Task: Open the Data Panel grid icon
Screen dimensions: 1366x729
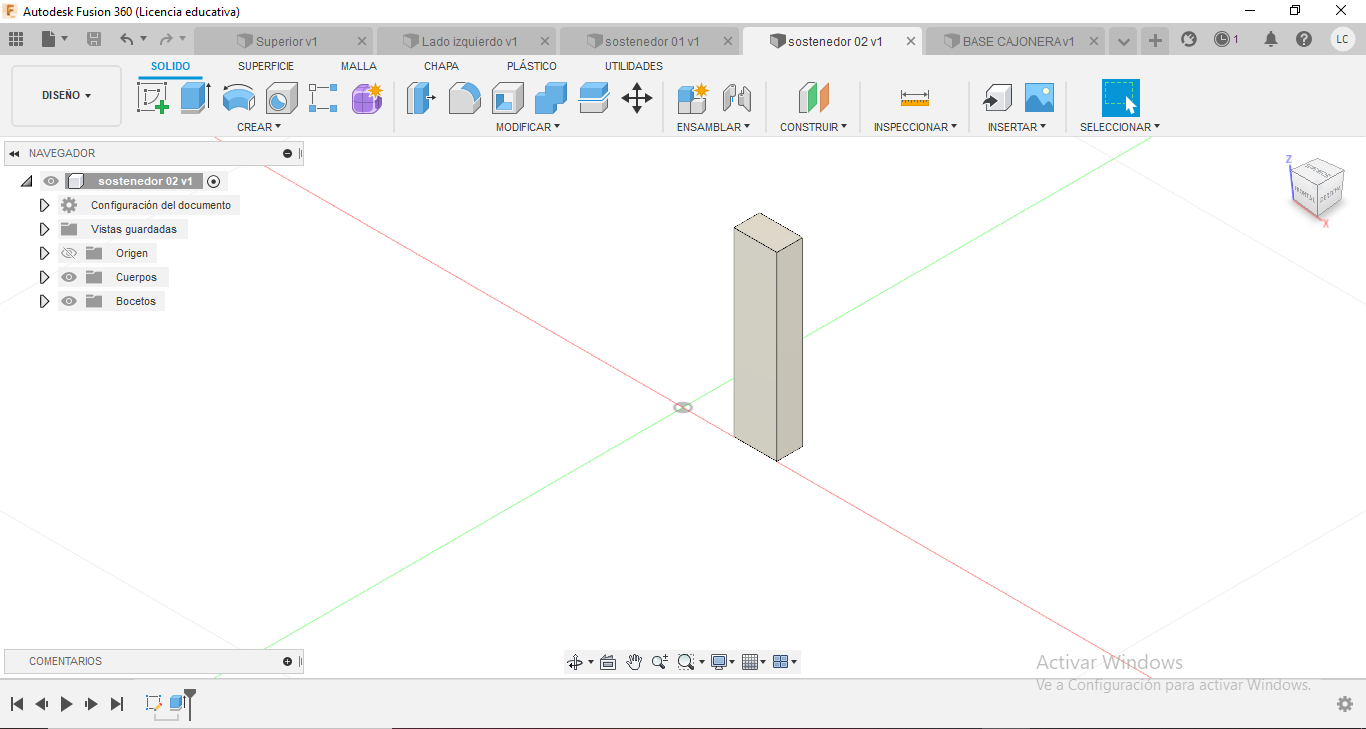Action: click(x=16, y=39)
